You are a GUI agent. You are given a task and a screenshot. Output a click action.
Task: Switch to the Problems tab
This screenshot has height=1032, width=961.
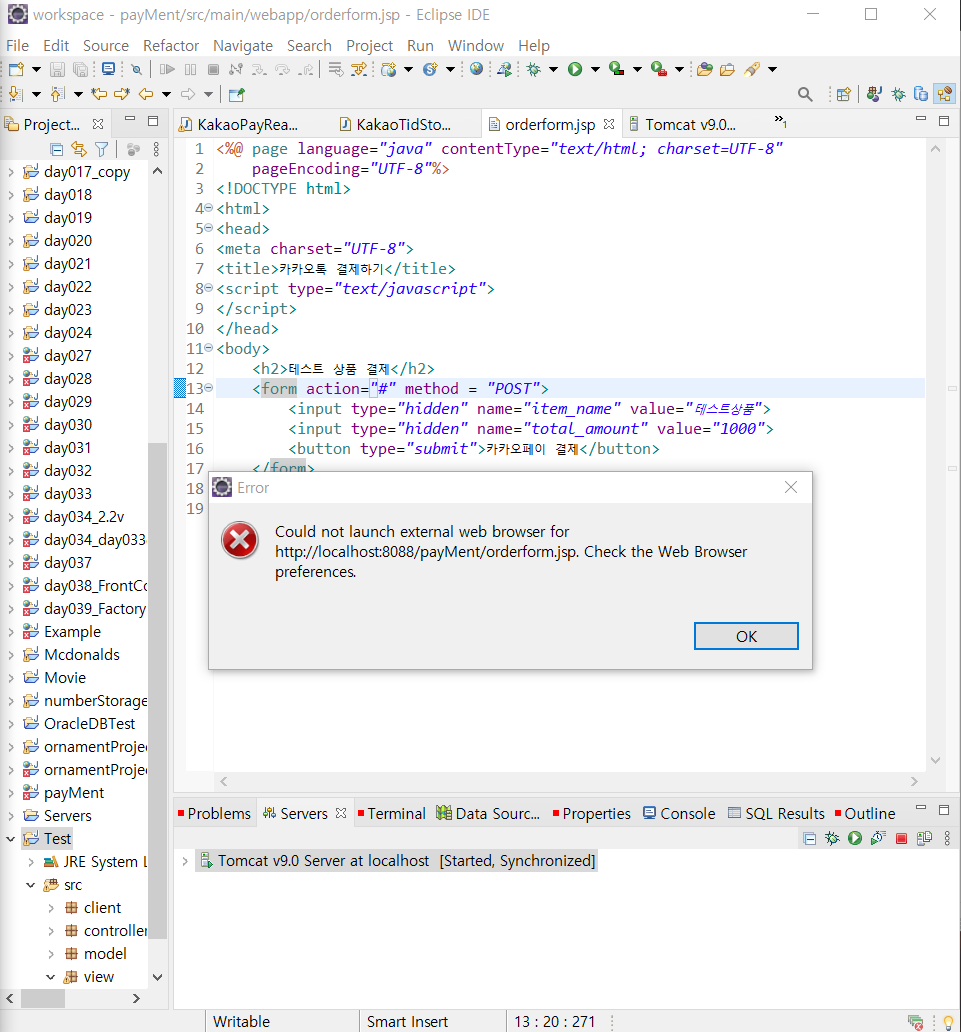pos(214,813)
